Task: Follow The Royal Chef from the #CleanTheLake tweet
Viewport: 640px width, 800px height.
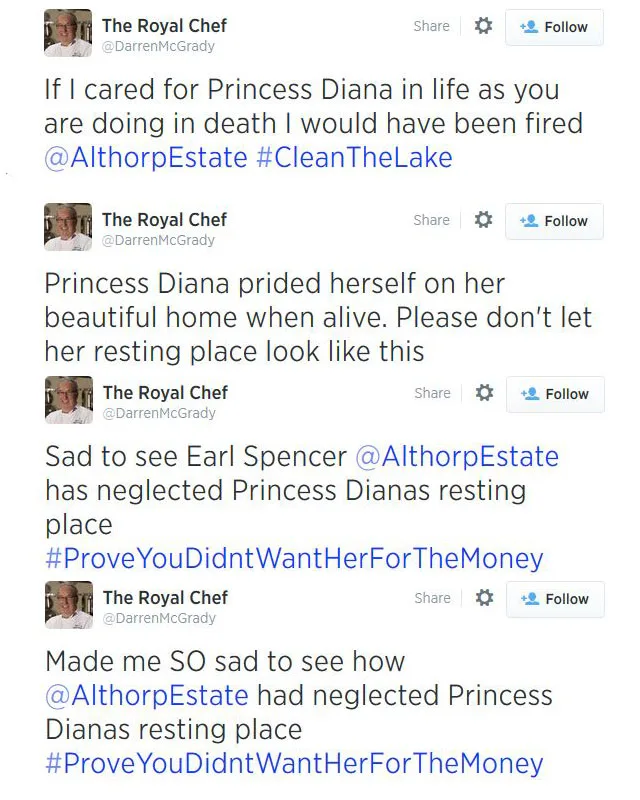Action: click(554, 27)
